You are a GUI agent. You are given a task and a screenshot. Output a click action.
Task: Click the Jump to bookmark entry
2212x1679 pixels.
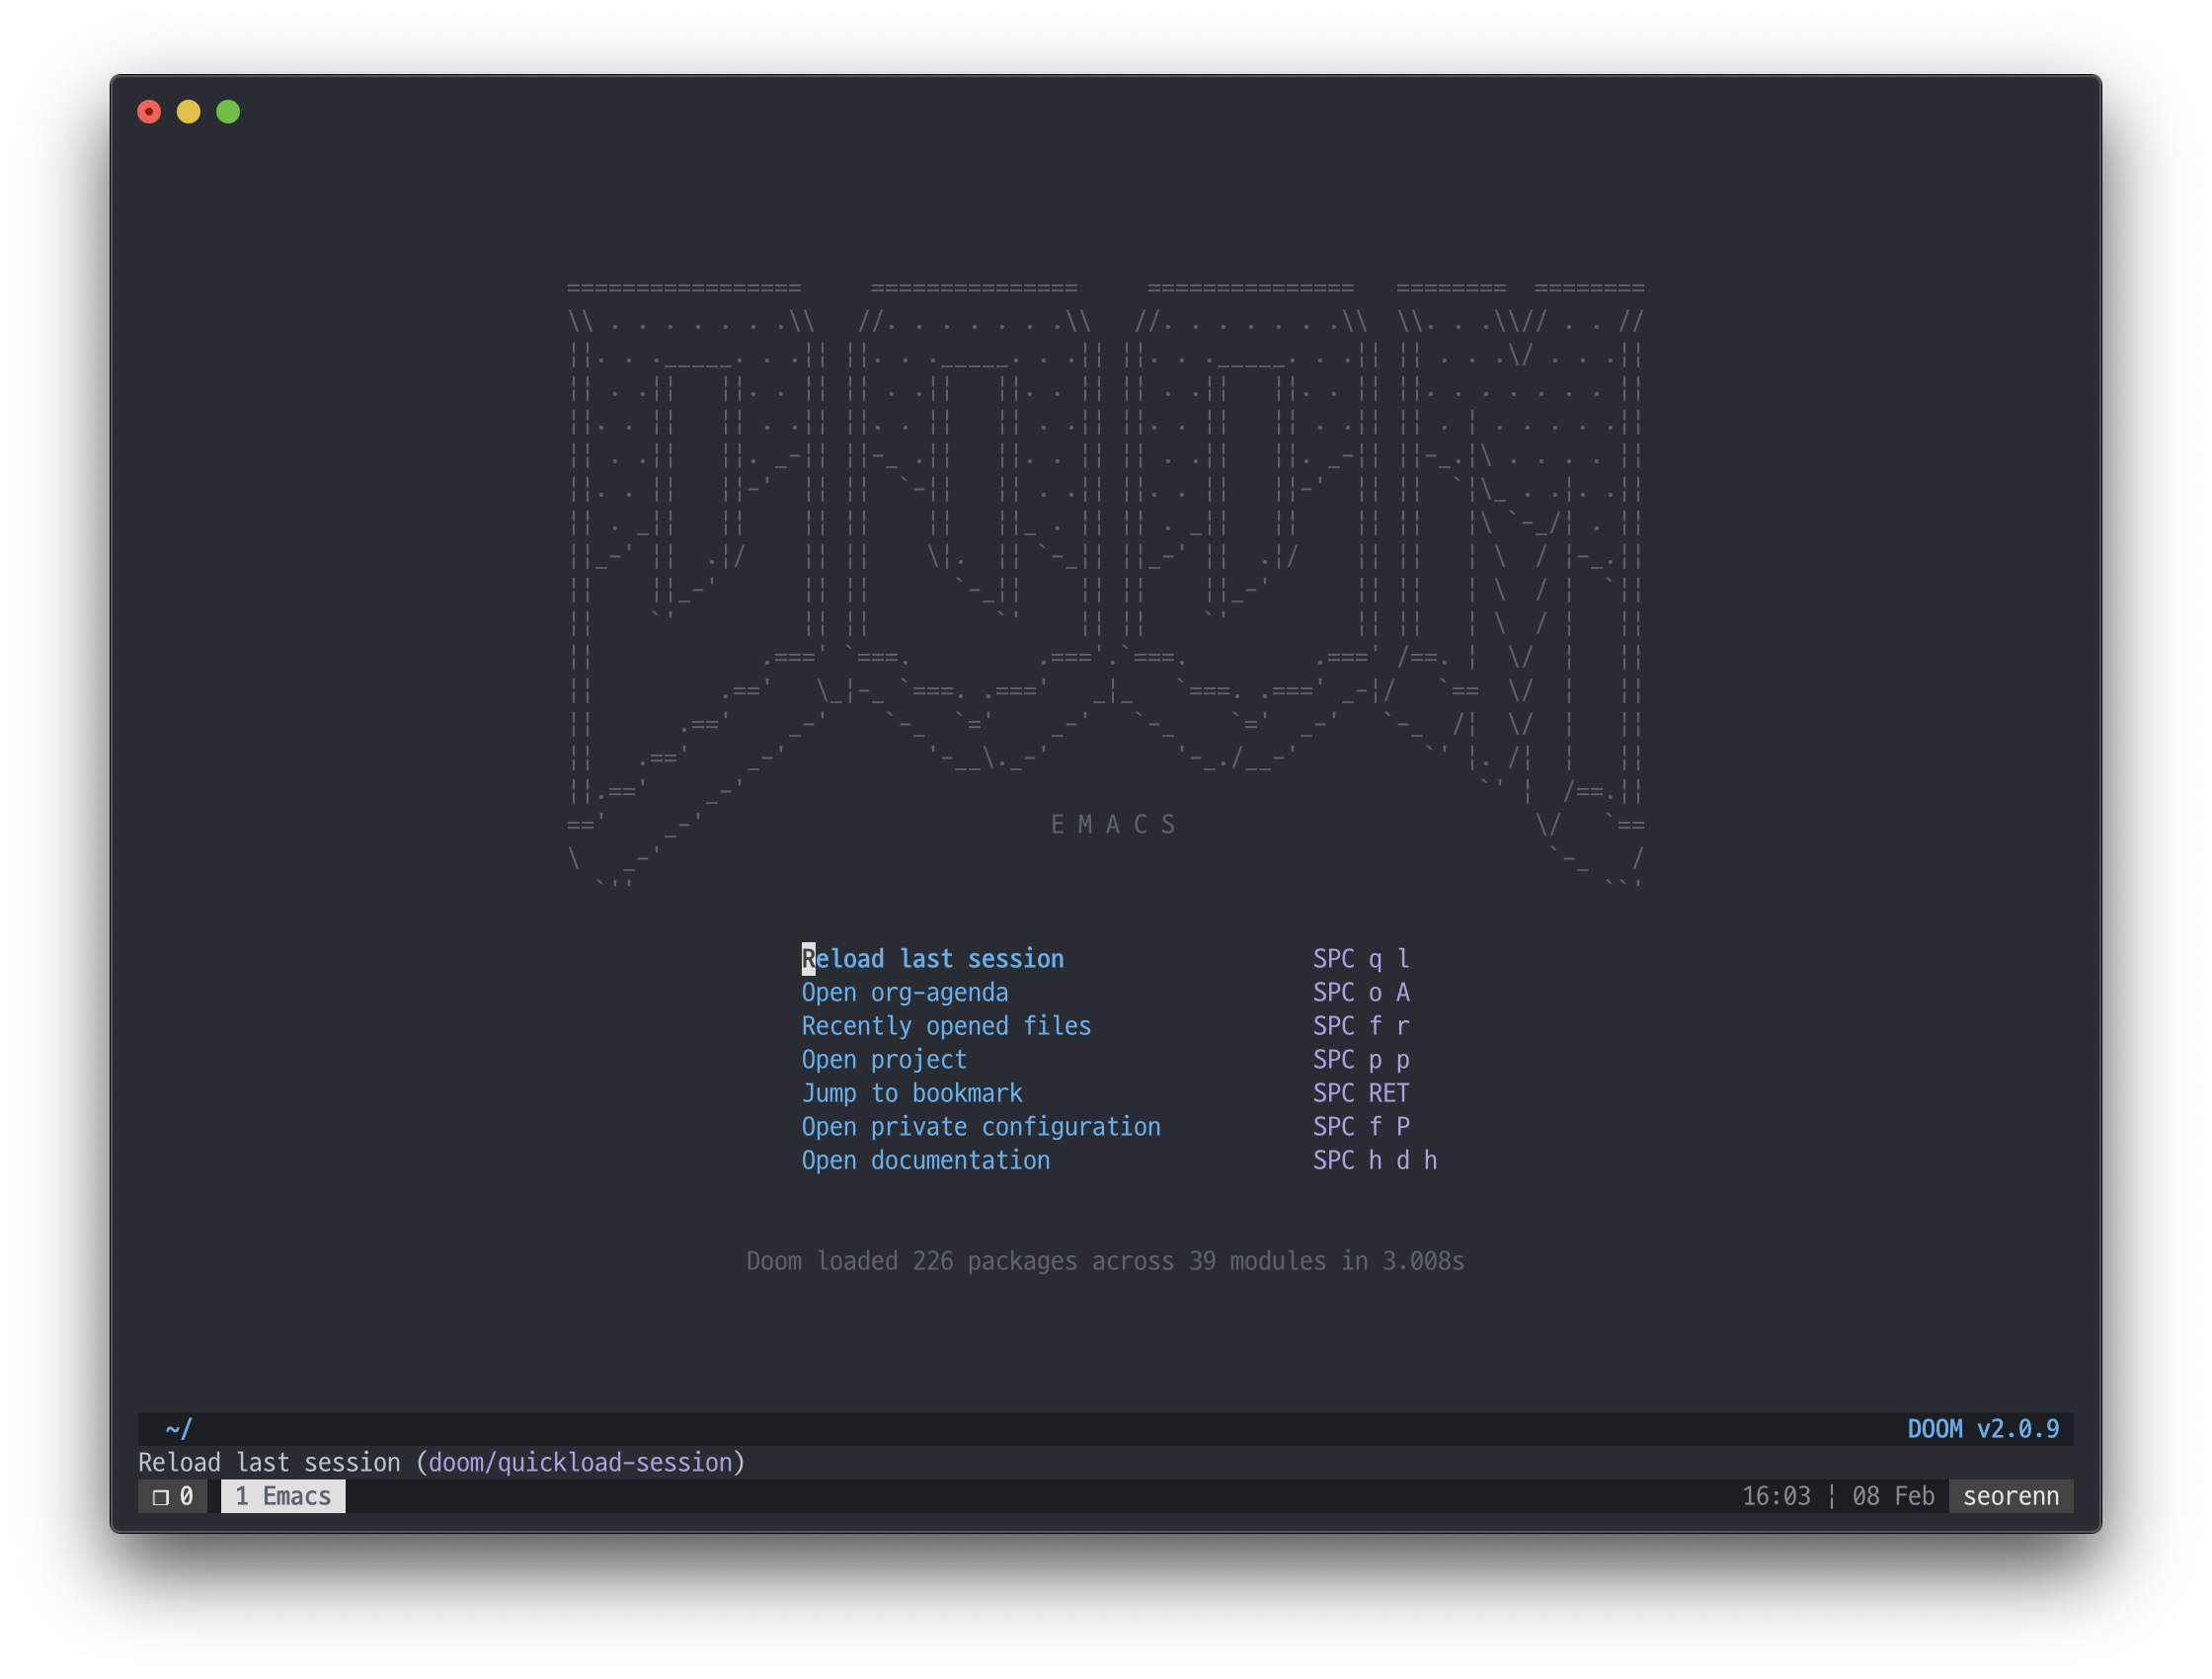tap(911, 1093)
